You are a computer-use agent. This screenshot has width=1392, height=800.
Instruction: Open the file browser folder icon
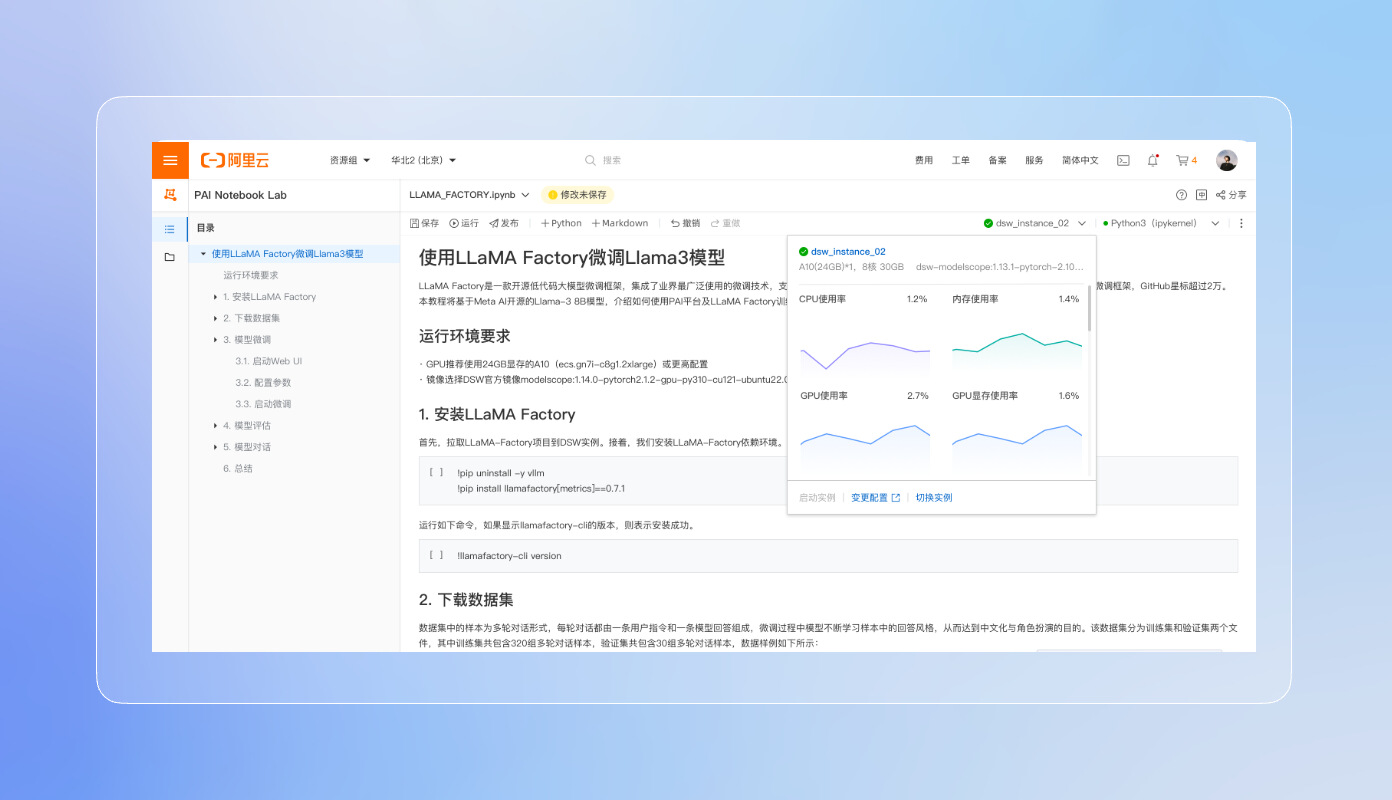tap(170, 257)
